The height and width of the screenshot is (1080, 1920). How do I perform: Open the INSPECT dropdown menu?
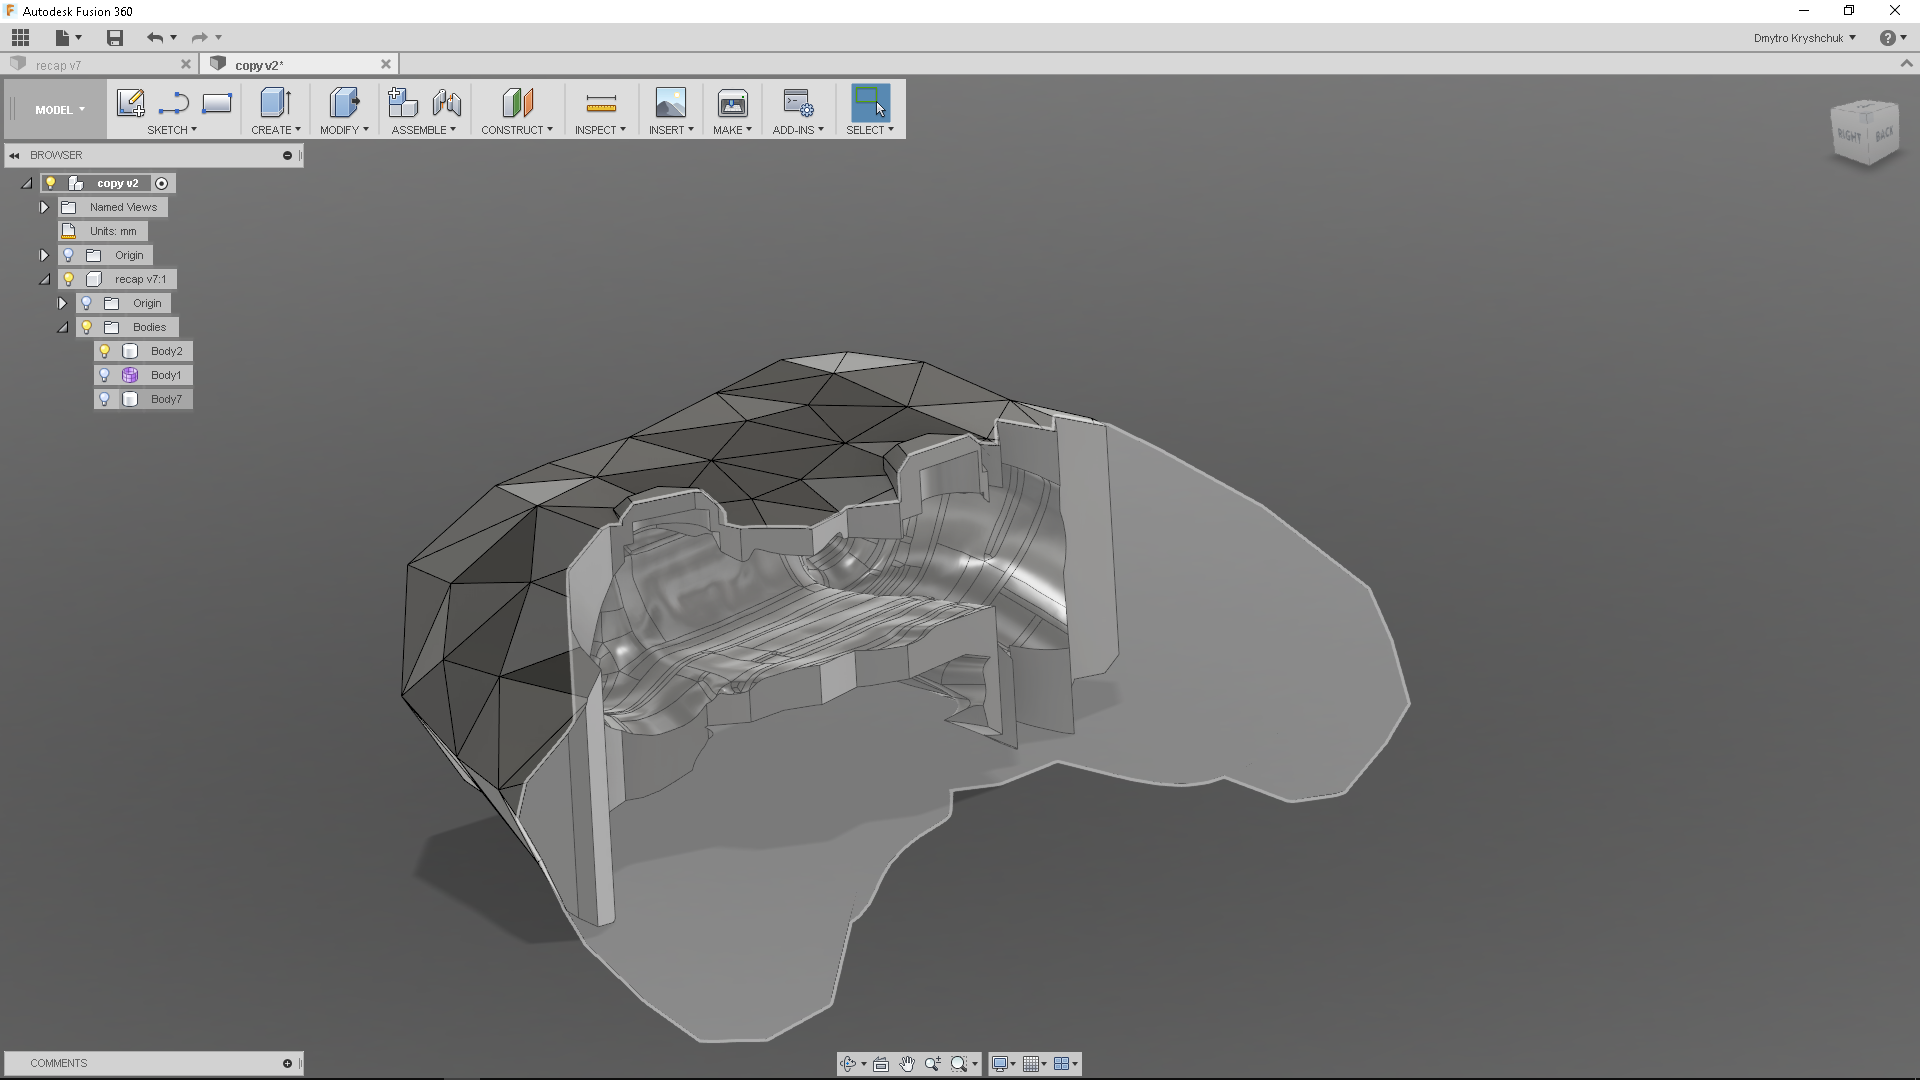tap(600, 130)
